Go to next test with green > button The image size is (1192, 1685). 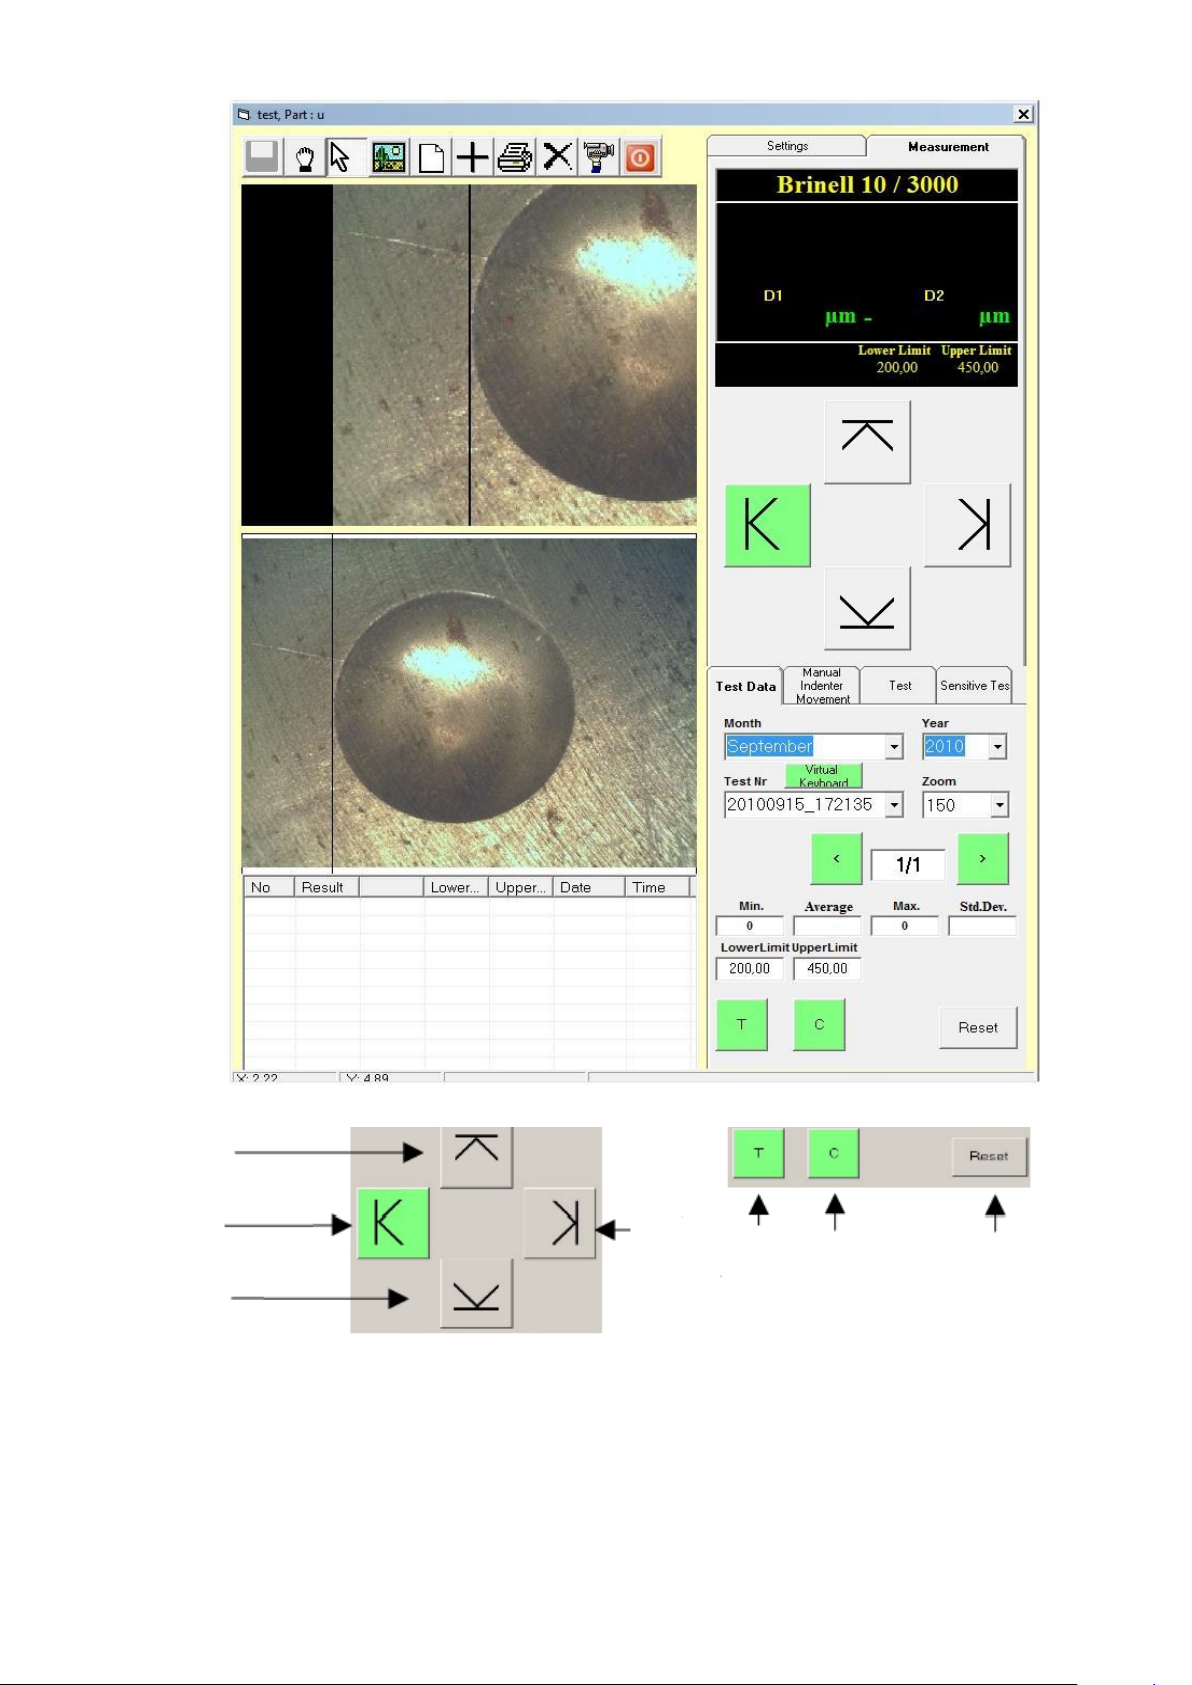983,859
